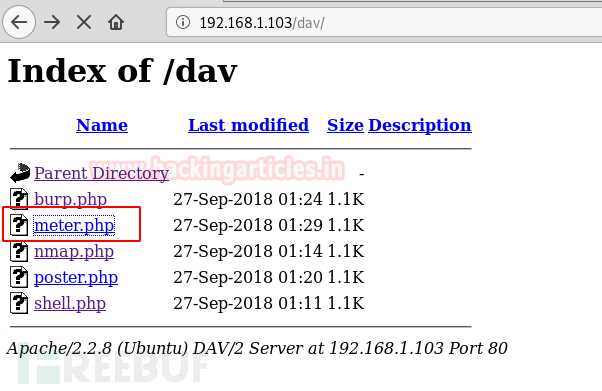The height and width of the screenshot is (391, 602).
Task: Focus the address bar showing 192.168.1.103/dav/
Action: click(384, 22)
